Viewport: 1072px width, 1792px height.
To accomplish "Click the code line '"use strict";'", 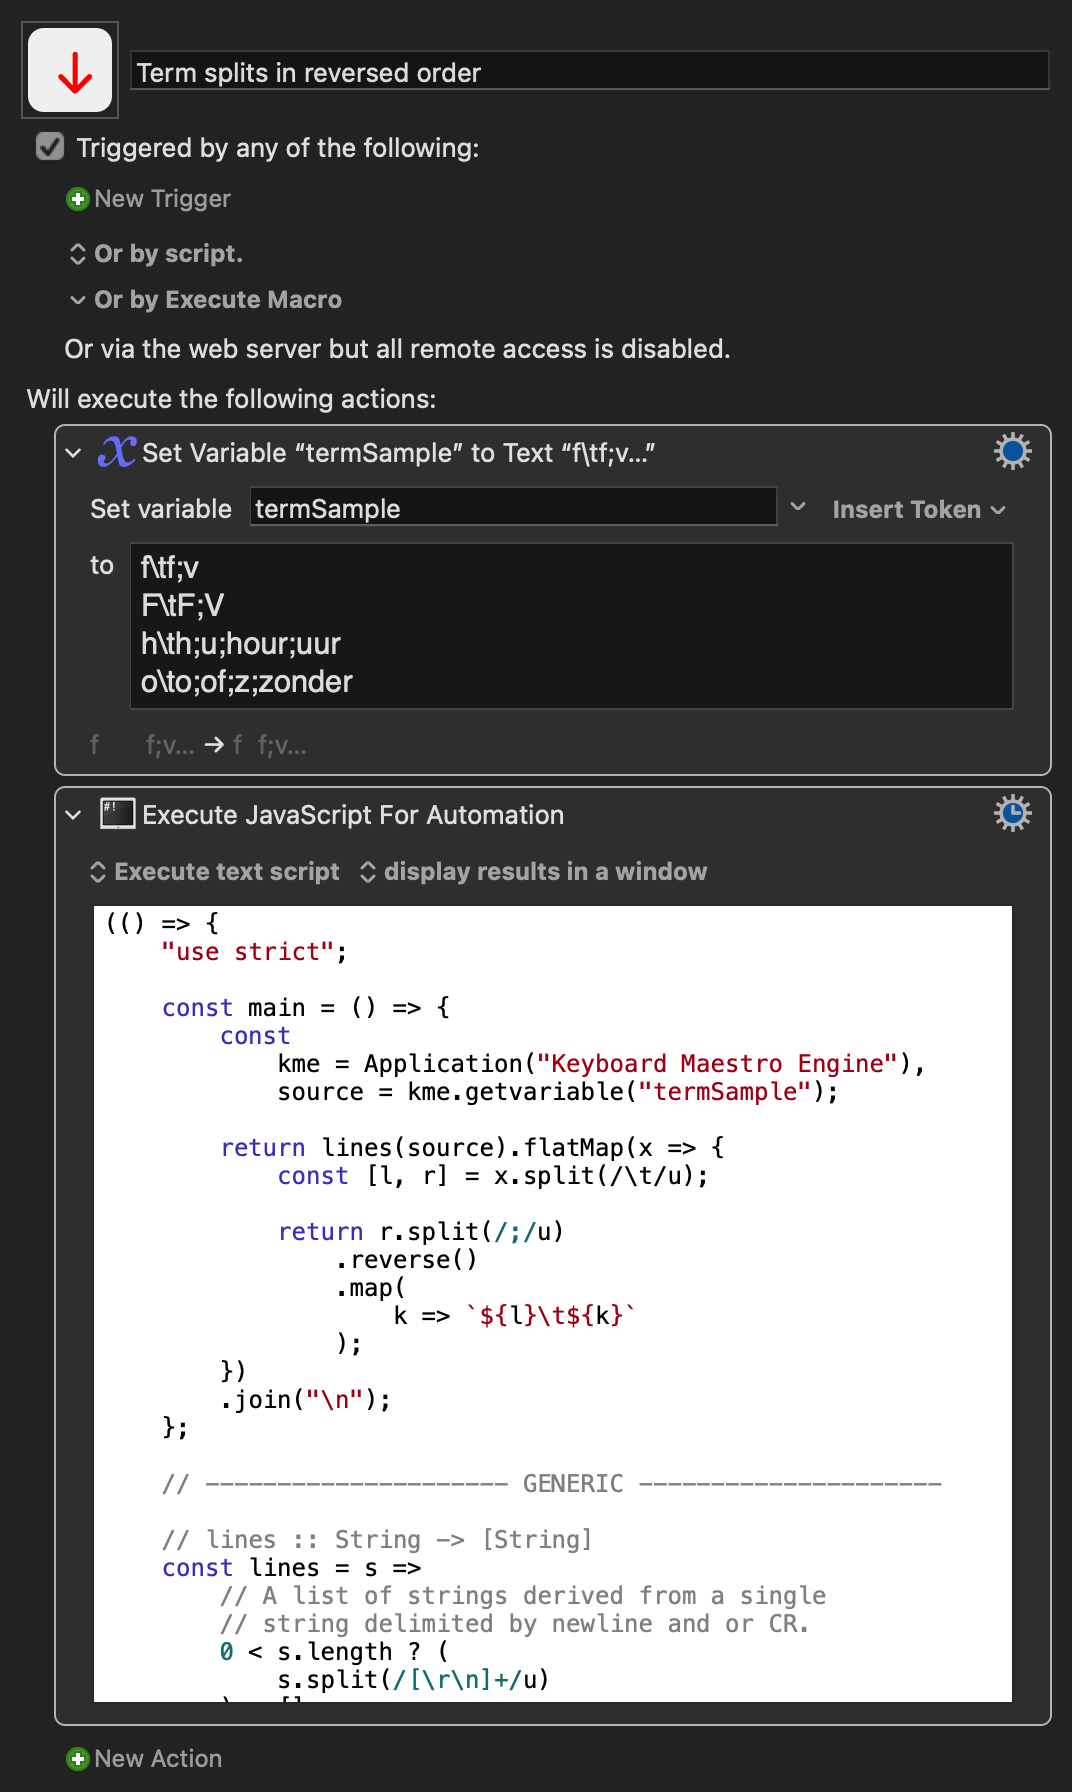I will point(254,952).
